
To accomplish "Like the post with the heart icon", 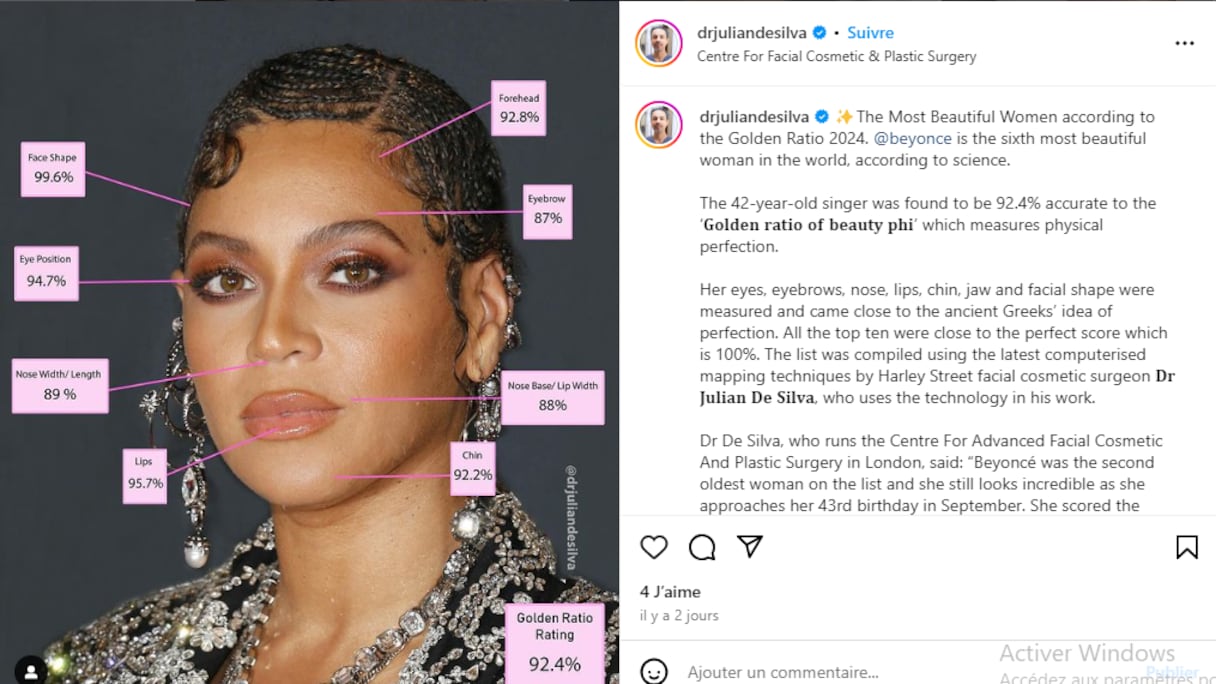I will [654, 547].
